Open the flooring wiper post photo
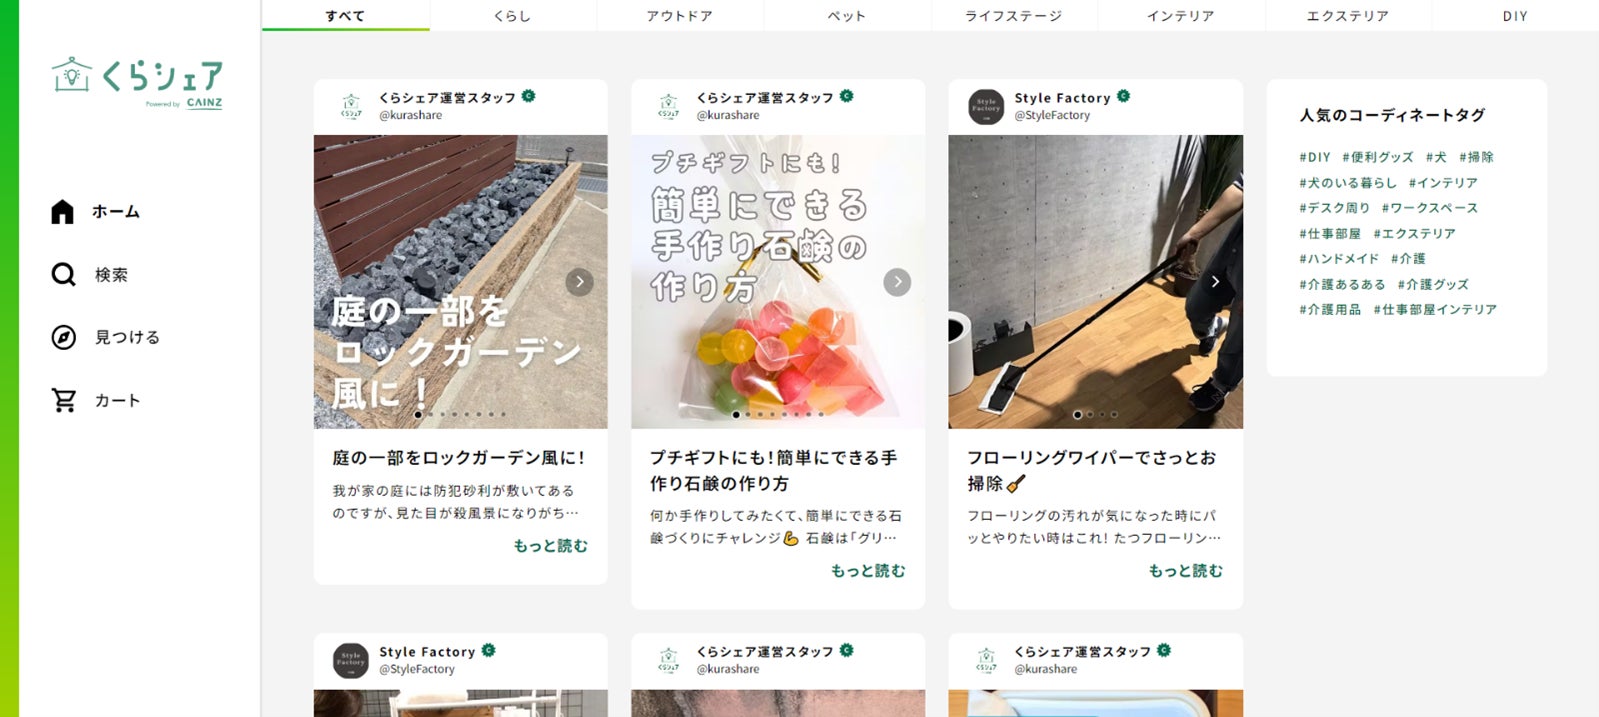Image resolution: width=1599 pixels, height=717 pixels. click(x=1095, y=282)
